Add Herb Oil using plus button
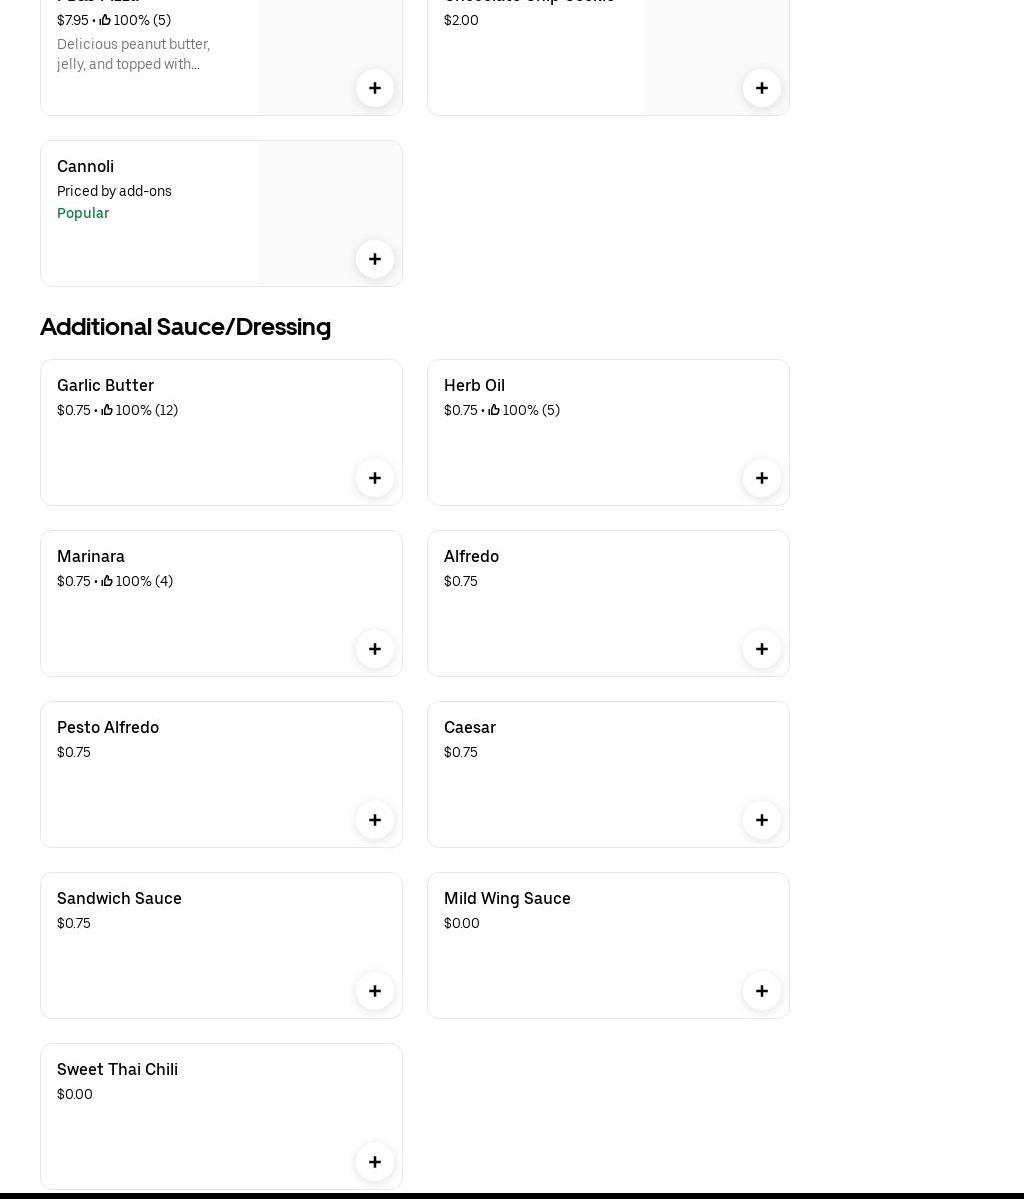 (762, 478)
